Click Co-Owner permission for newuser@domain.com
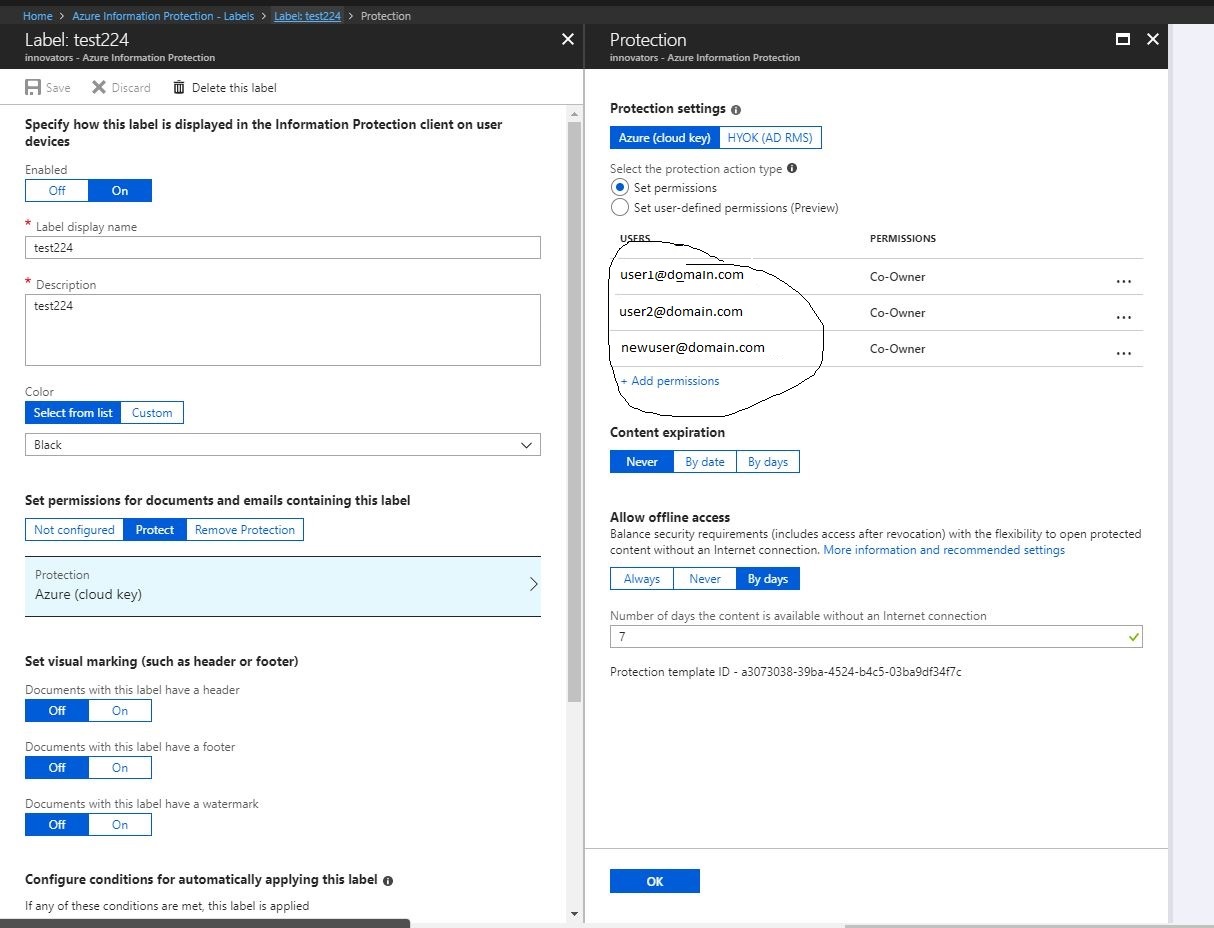Viewport: 1214px width, 928px height. [x=898, y=349]
